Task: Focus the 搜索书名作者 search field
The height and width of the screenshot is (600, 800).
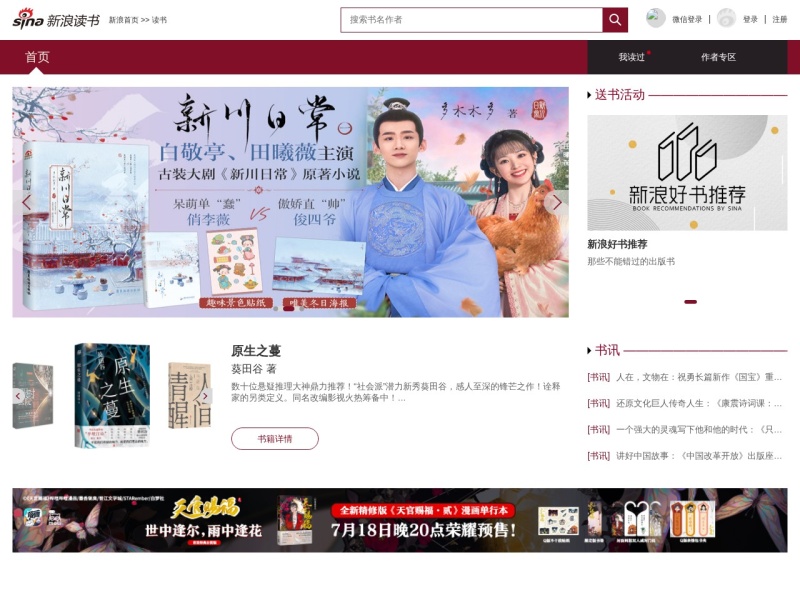Action: (x=471, y=20)
